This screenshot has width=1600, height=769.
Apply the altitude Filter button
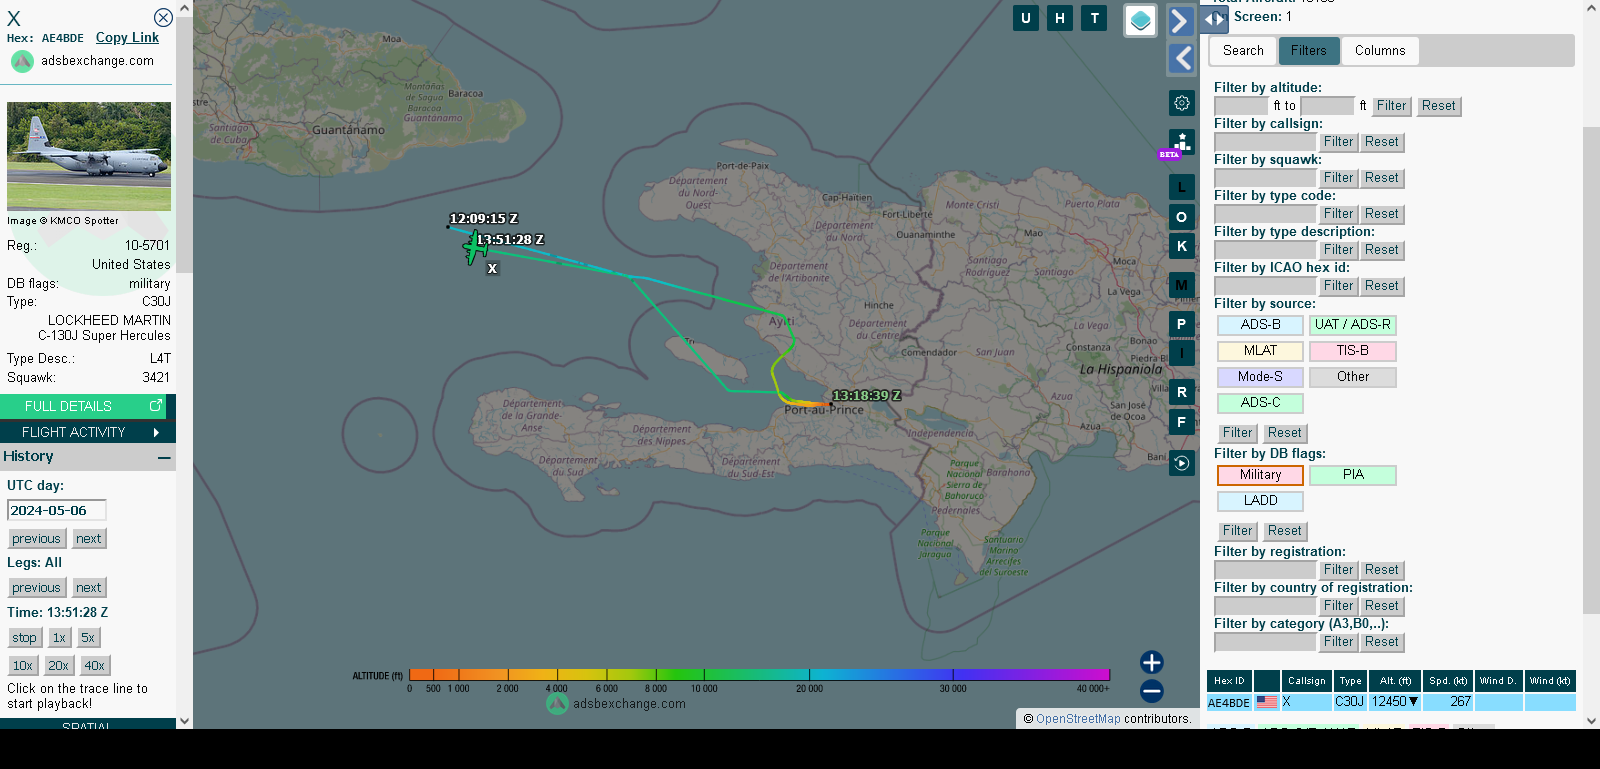(1391, 106)
